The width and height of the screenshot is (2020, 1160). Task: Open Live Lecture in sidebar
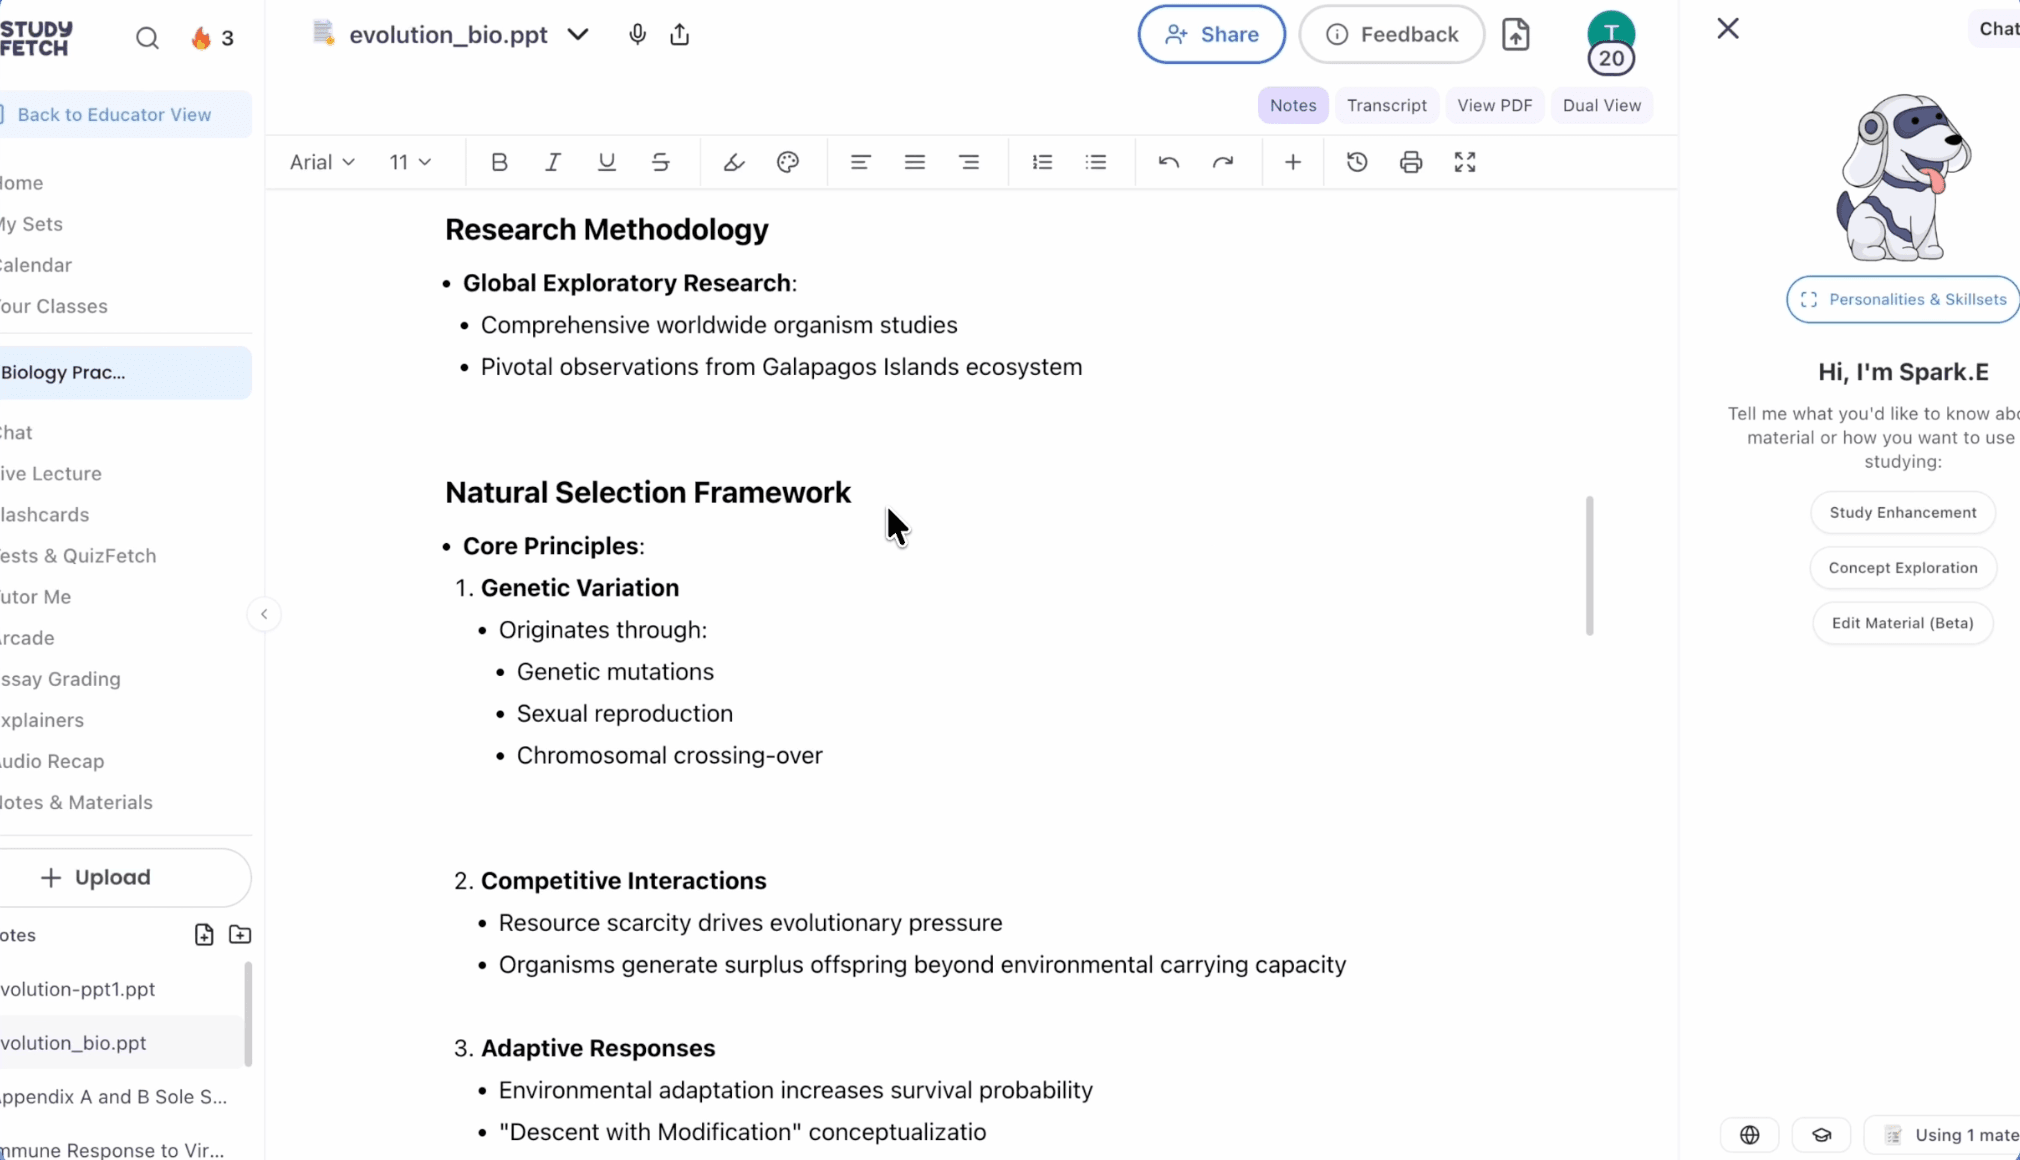coord(50,473)
